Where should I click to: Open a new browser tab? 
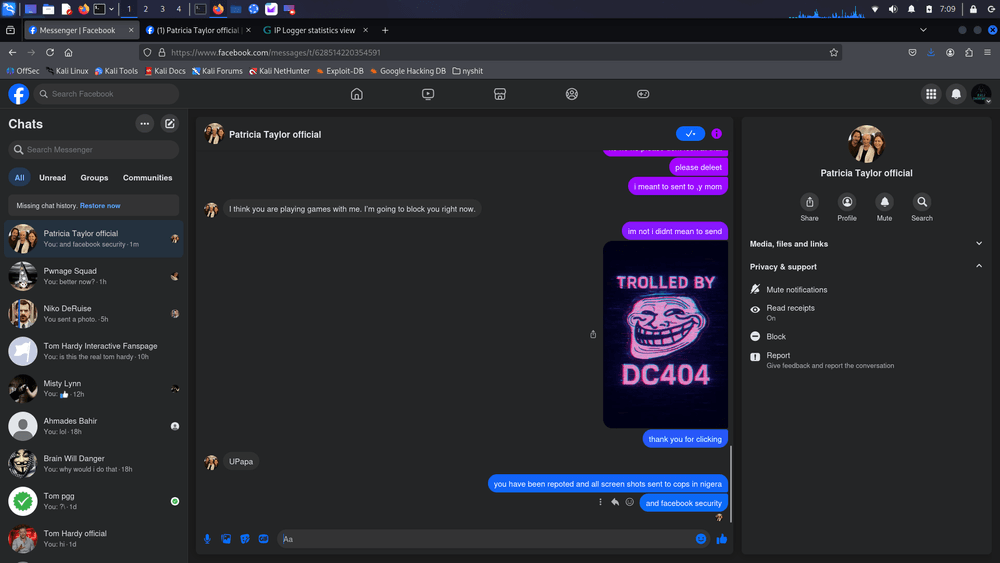click(385, 30)
